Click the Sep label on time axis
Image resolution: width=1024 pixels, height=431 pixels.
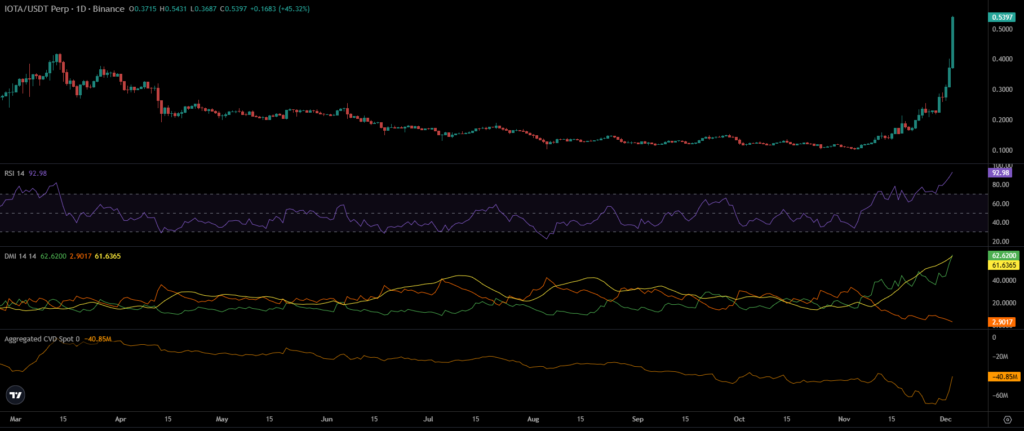pyautogui.click(x=639, y=419)
